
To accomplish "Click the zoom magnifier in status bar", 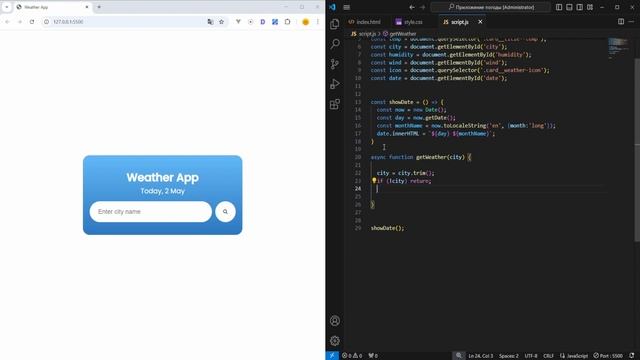I will point(459,356).
